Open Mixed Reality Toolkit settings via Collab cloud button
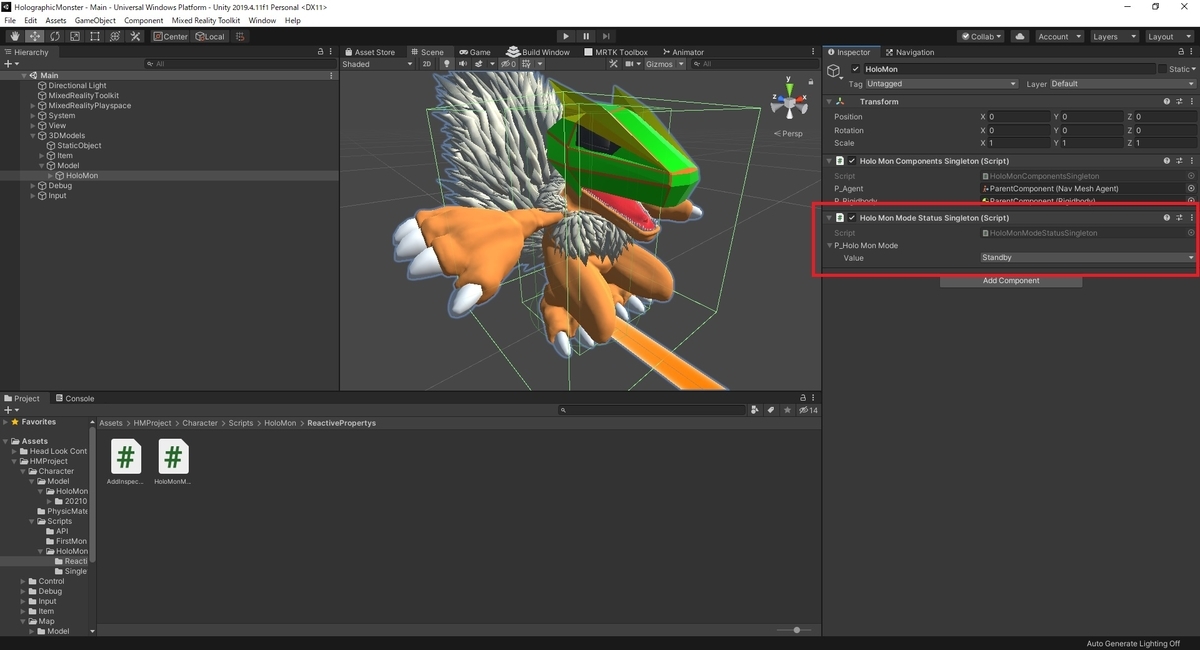Viewport: 1200px width, 650px height. 1019,36
